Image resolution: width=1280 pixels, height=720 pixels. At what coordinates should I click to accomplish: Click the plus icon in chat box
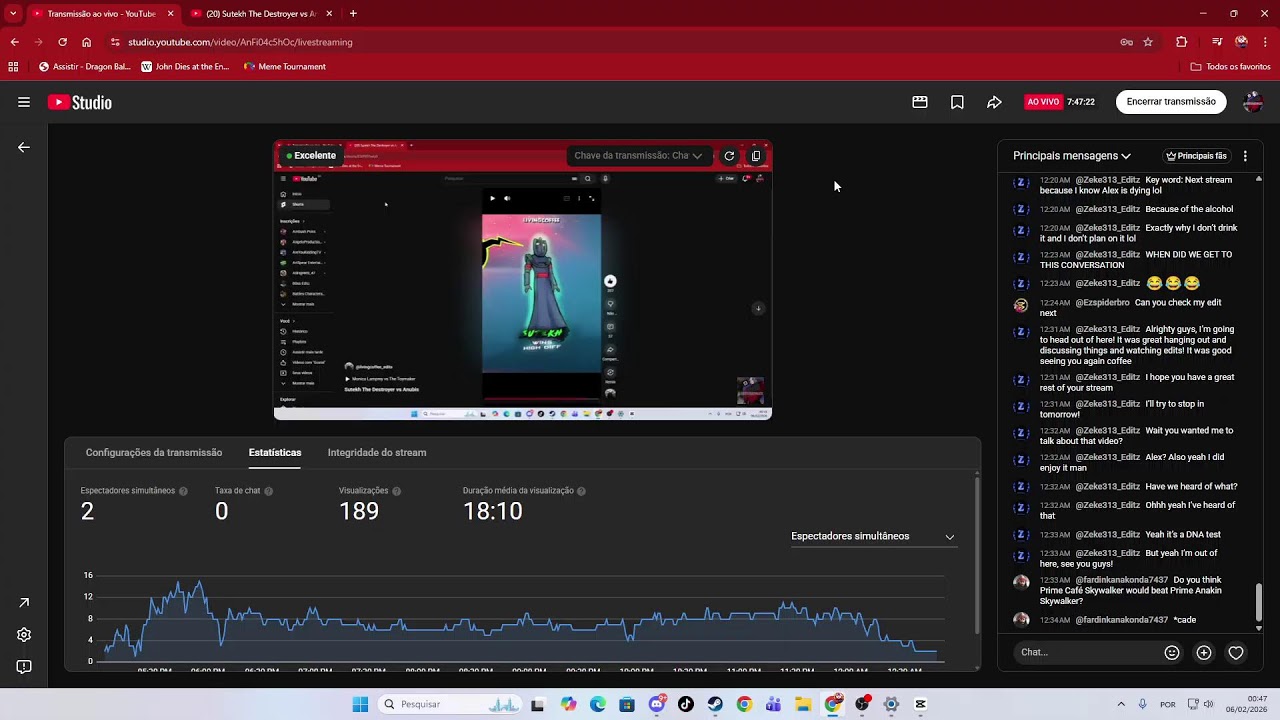click(1204, 653)
